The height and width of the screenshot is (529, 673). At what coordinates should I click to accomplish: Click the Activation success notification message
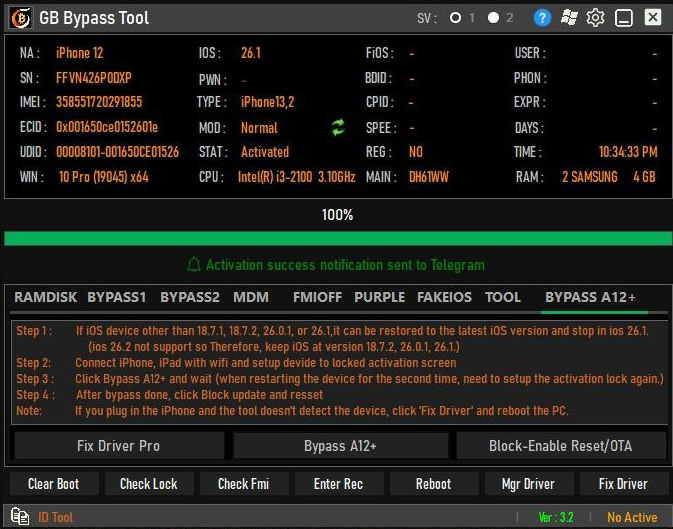(x=345, y=264)
